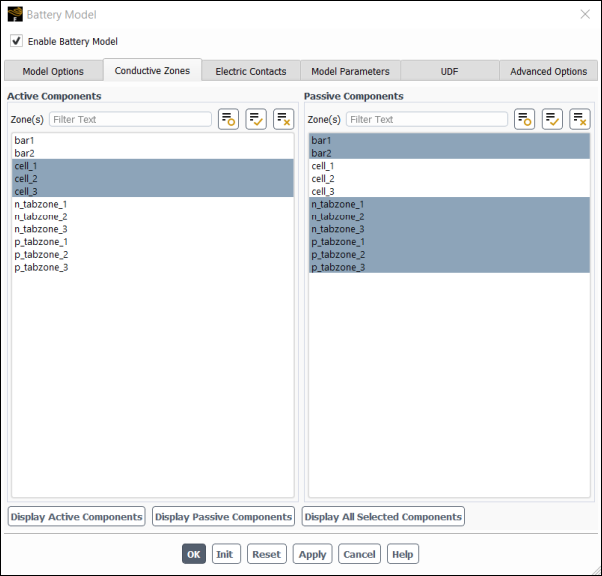Click the Display Active Components button
This screenshot has height=576, width=602.
[x=76, y=517]
